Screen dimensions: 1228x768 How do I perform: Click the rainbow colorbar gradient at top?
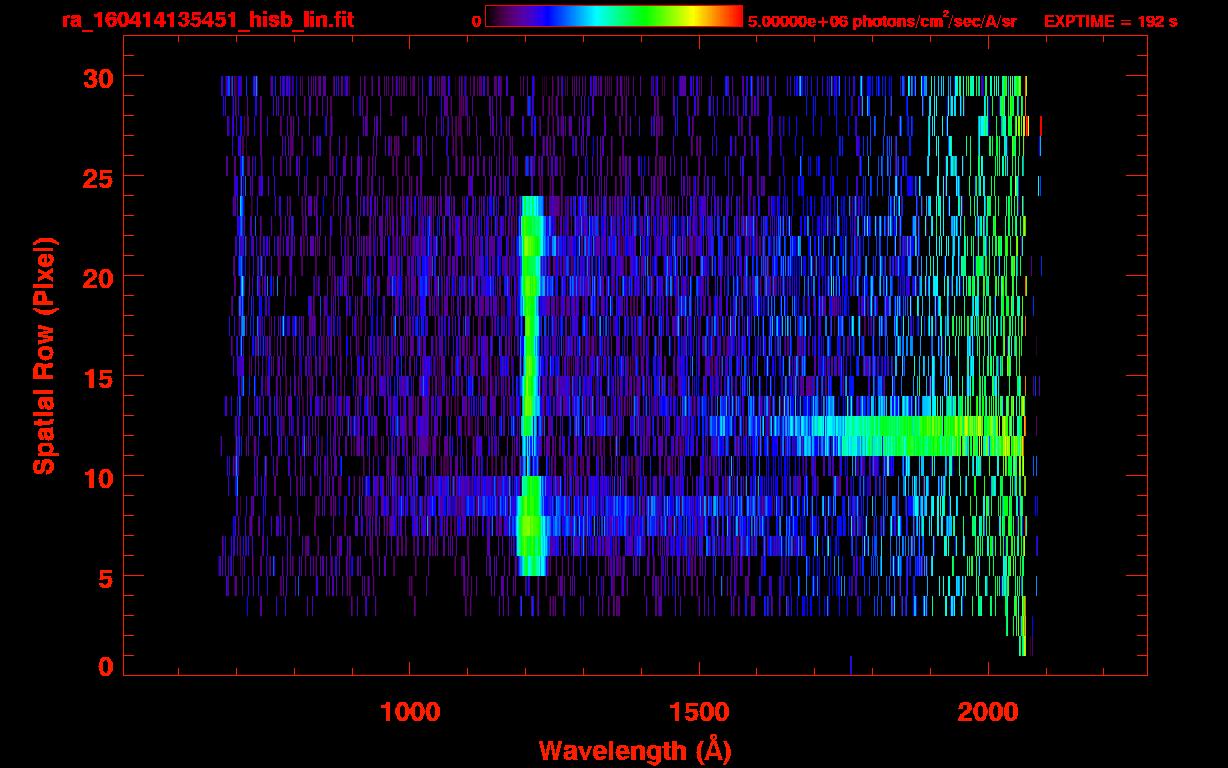pyautogui.click(x=613, y=17)
